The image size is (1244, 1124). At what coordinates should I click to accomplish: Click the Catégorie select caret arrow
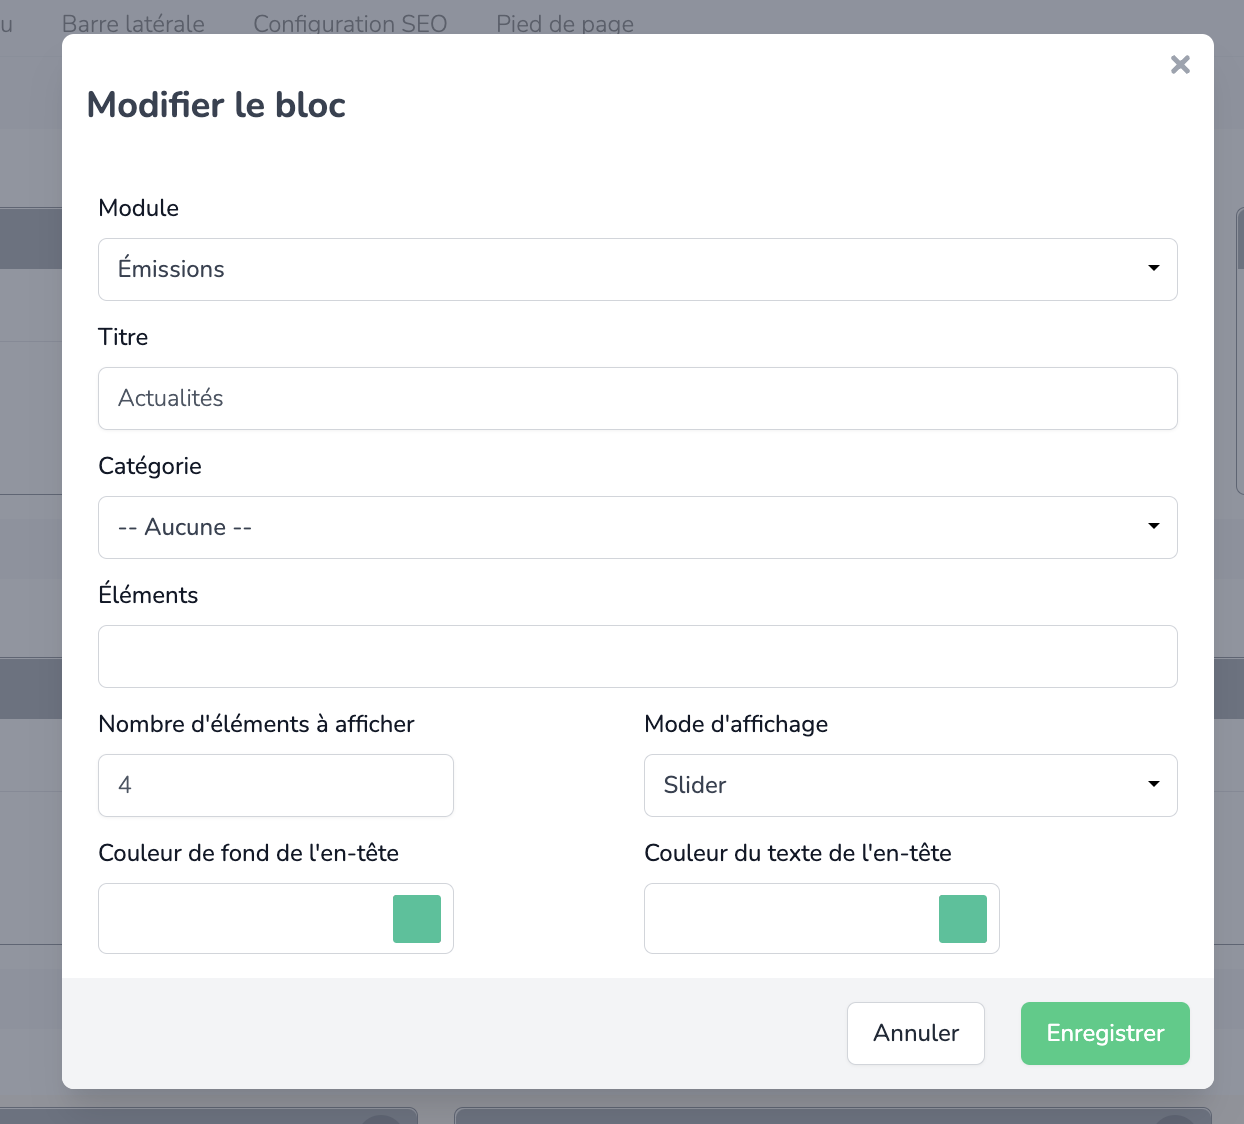(x=1153, y=526)
